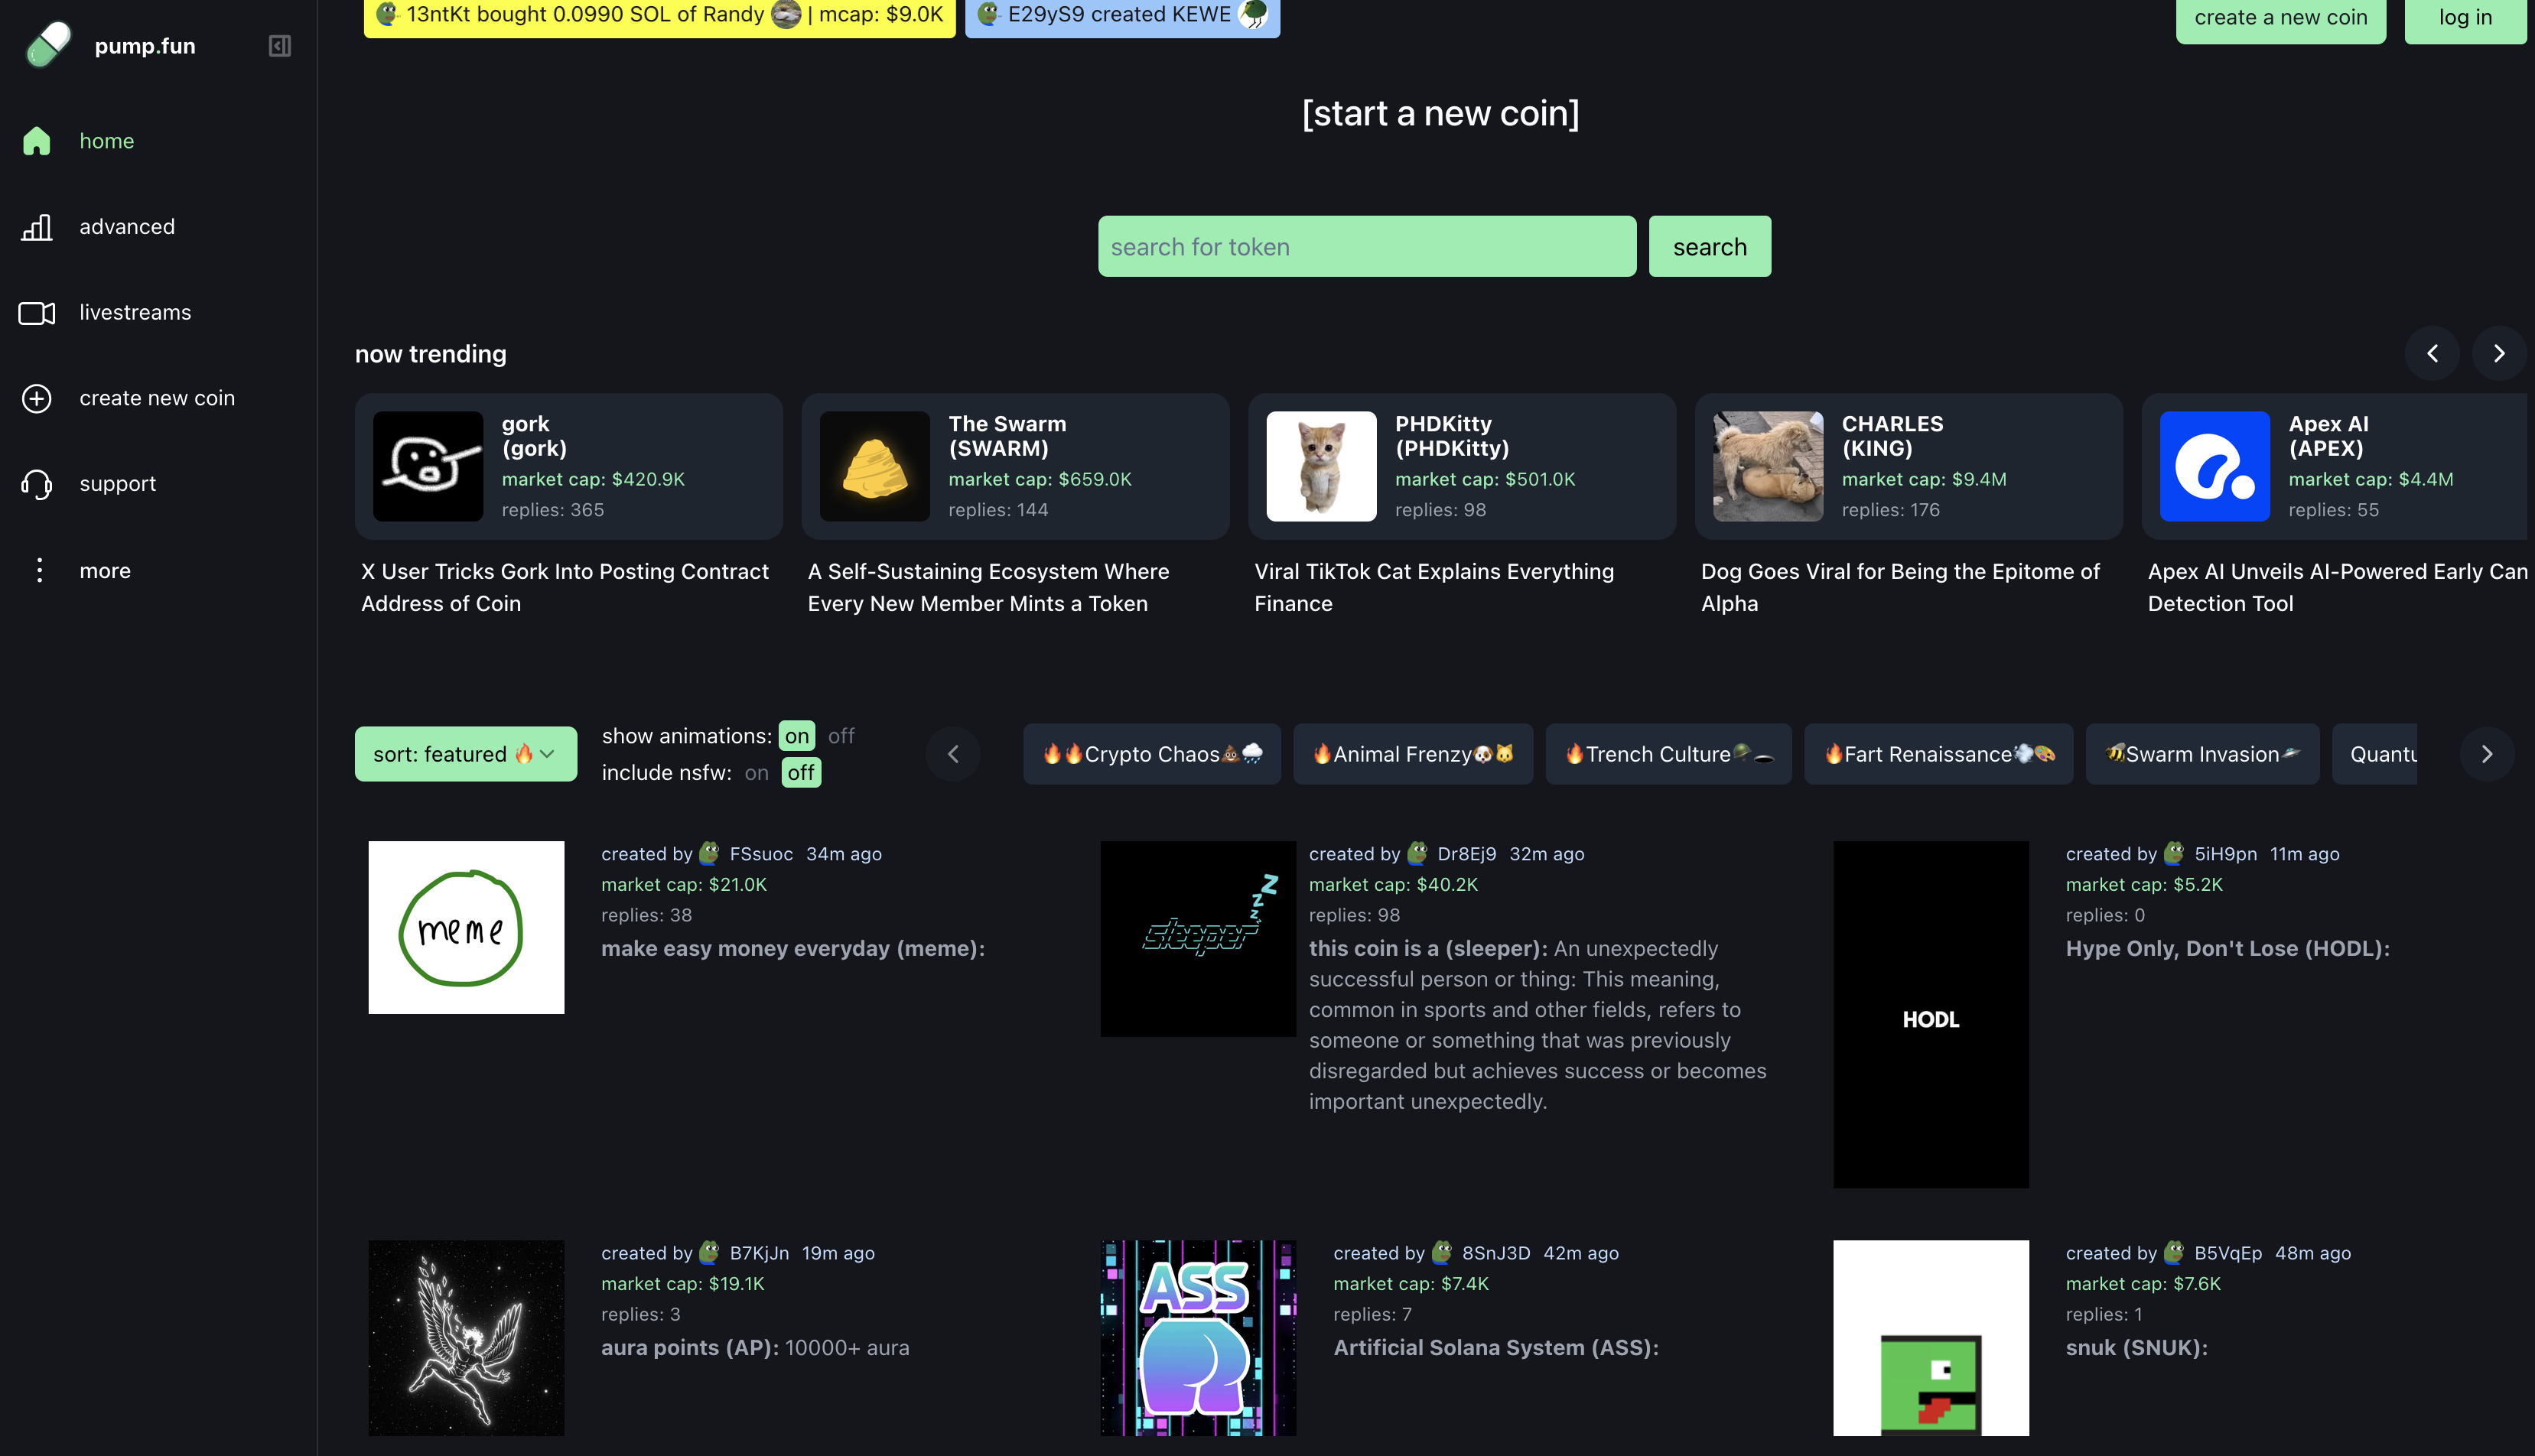The image size is (2535, 1456).
Task: Collapse the sidebar panel icon
Action: [x=280, y=46]
